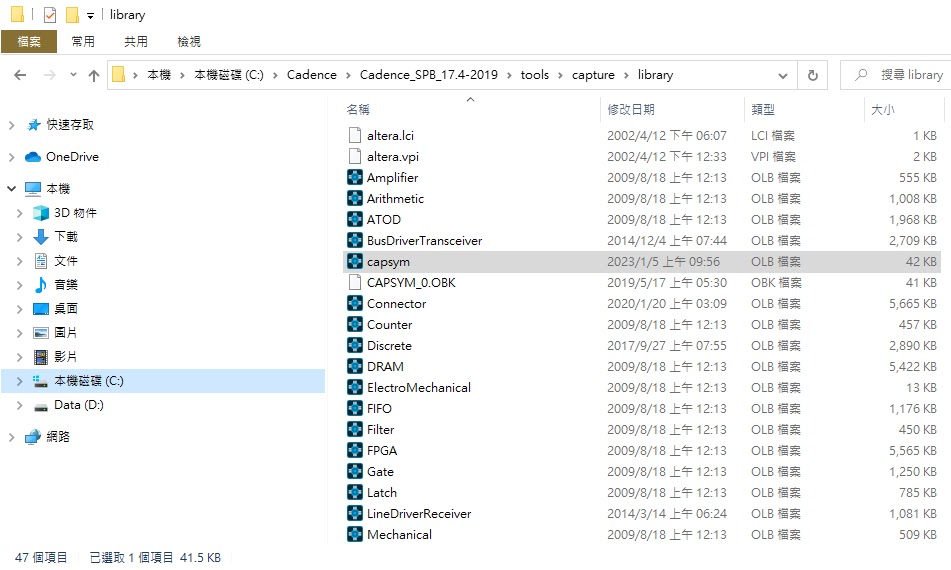The width and height of the screenshot is (951, 570).
Task: Select 音樂 in the navigation pane
Action: coord(66,284)
